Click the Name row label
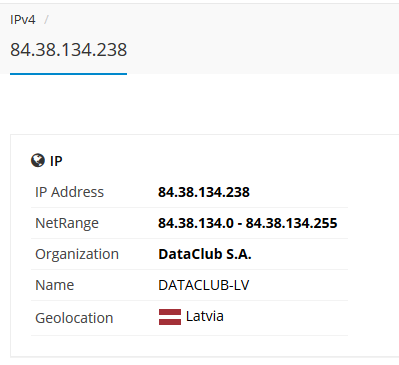Viewport: 399px width, 365px height. point(55,285)
